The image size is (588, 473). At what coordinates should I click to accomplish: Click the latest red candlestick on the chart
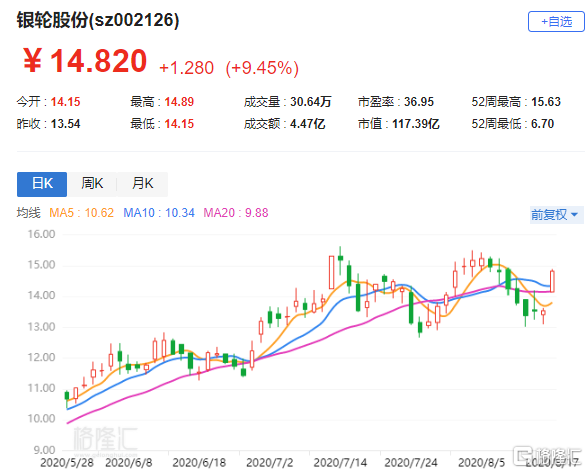(552, 281)
